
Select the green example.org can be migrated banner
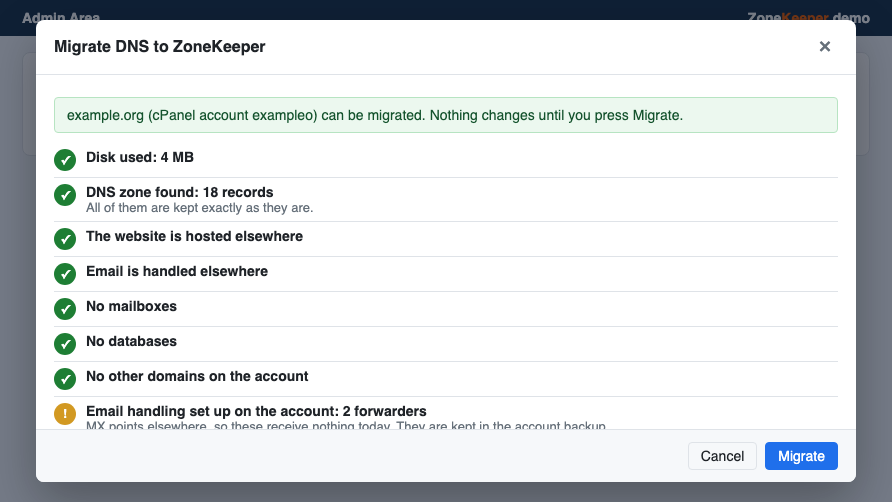445,115
